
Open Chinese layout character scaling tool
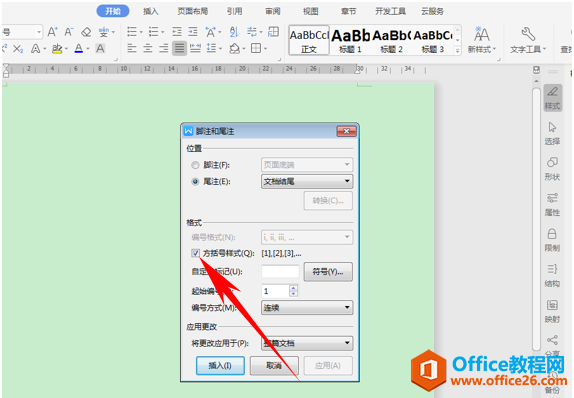click(211, 32)
